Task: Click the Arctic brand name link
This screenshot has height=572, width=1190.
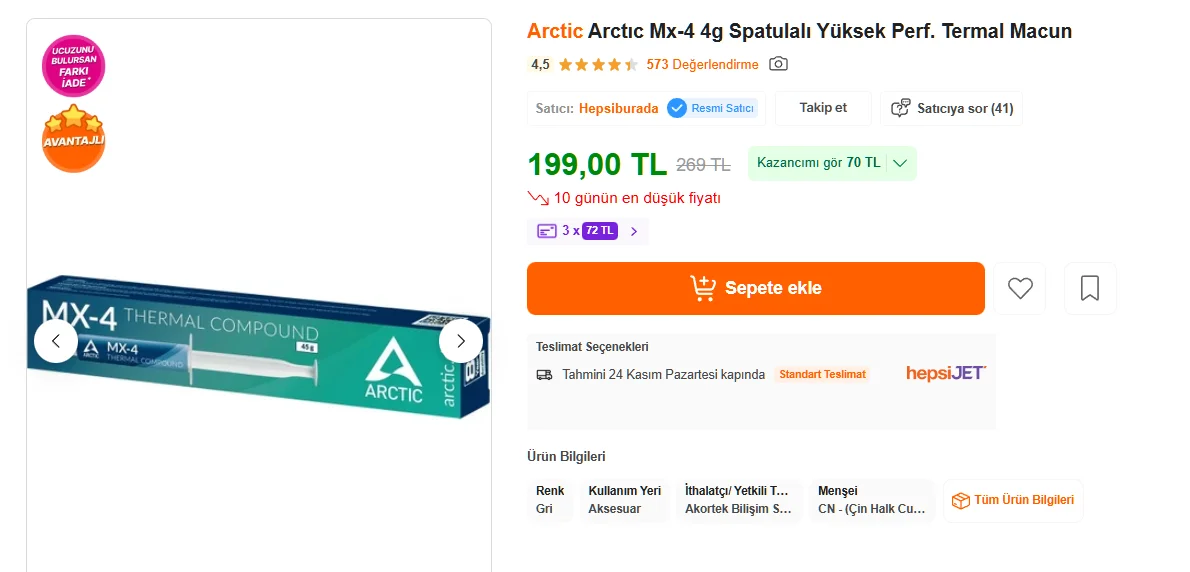Action: click(x=554, y=31)
